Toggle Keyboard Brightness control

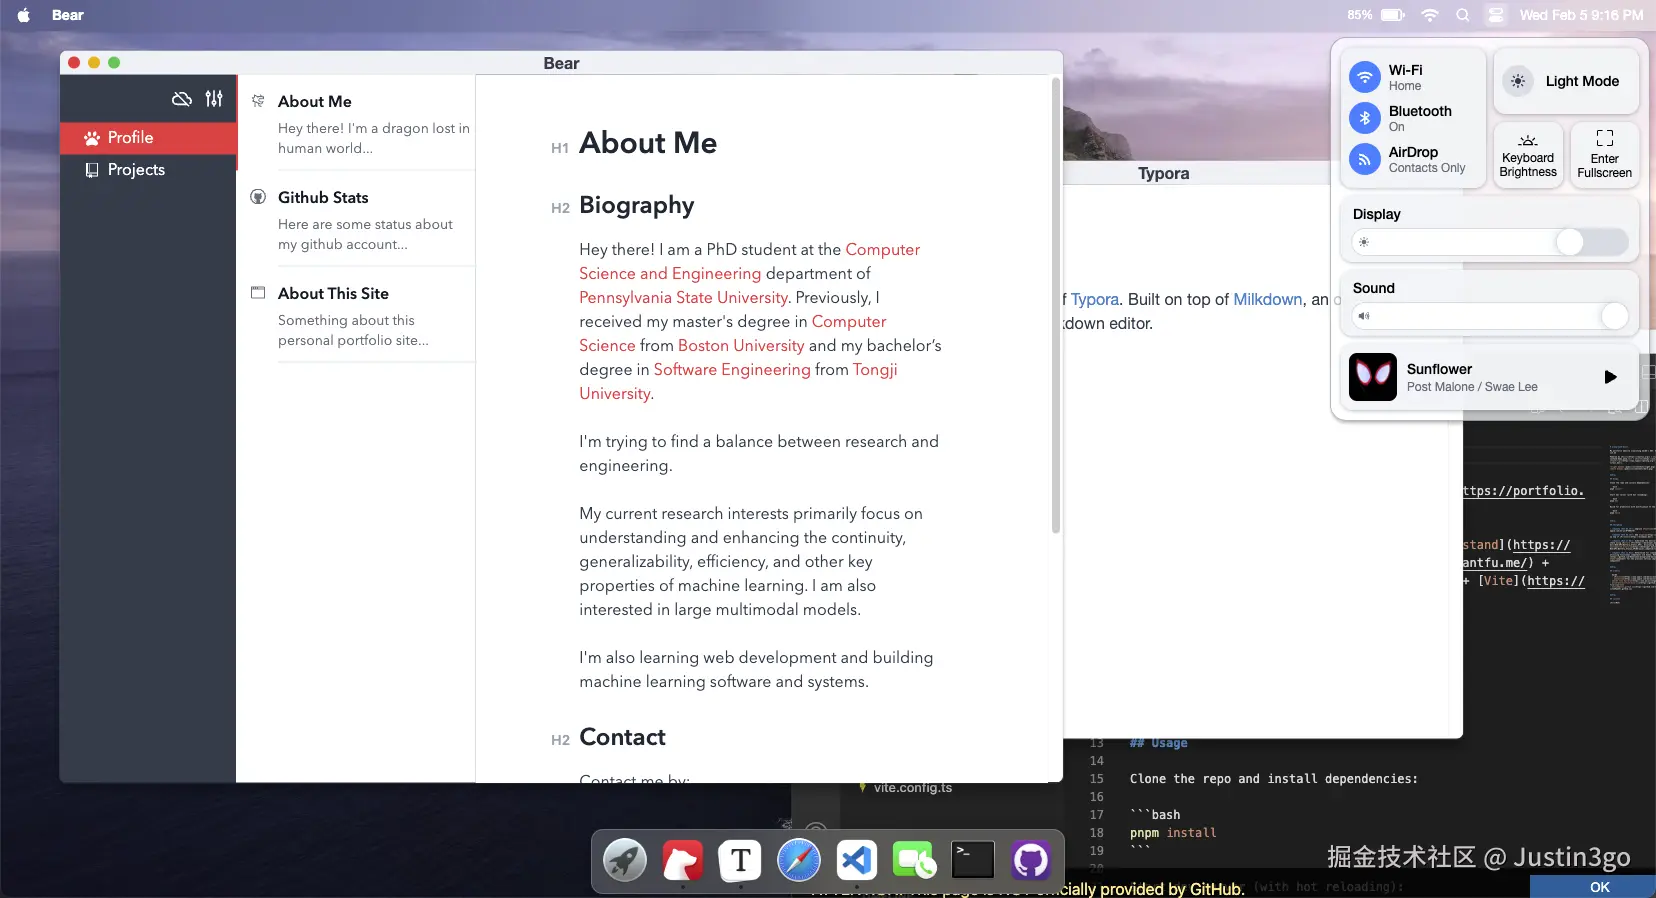[1528, 155]
